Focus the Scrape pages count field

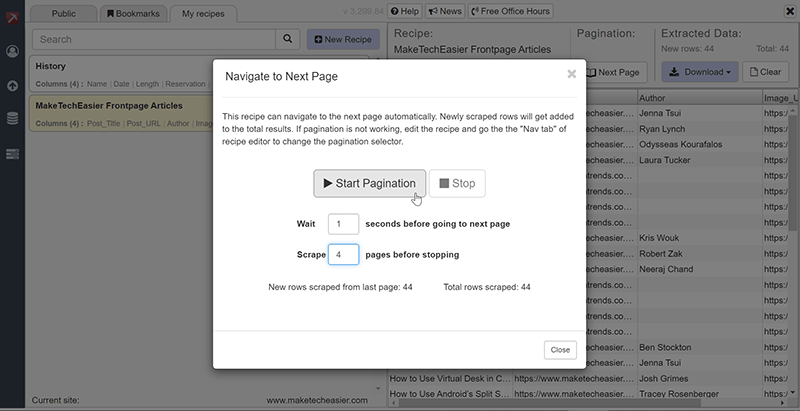point(343,254)
